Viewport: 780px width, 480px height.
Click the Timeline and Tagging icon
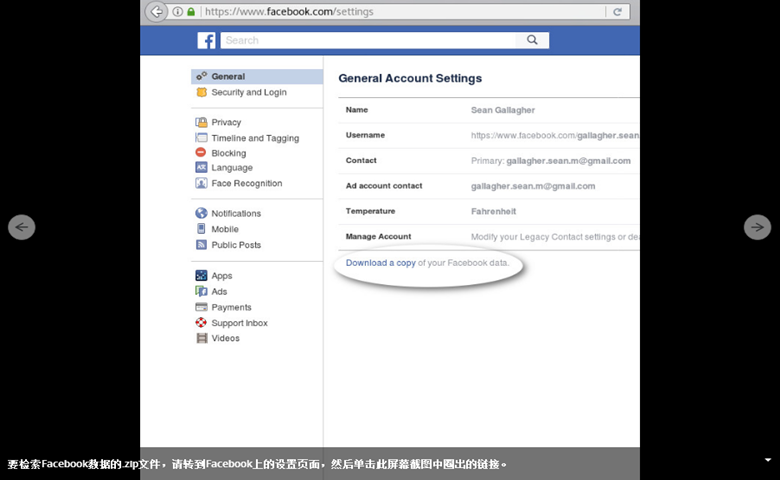pos(201,138)
